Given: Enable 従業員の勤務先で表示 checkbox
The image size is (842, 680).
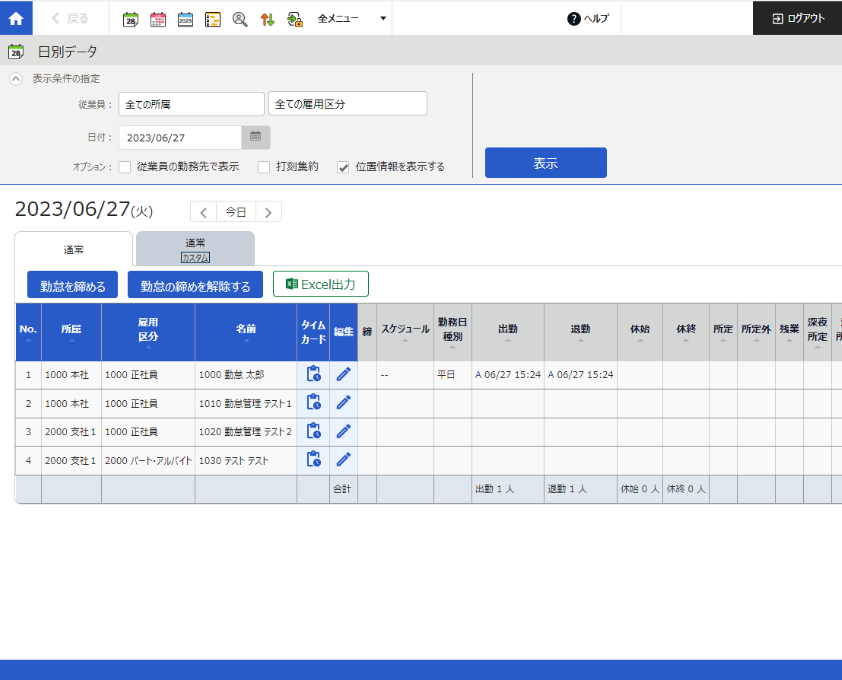Looking at the screenshot, I should (125, 167).
